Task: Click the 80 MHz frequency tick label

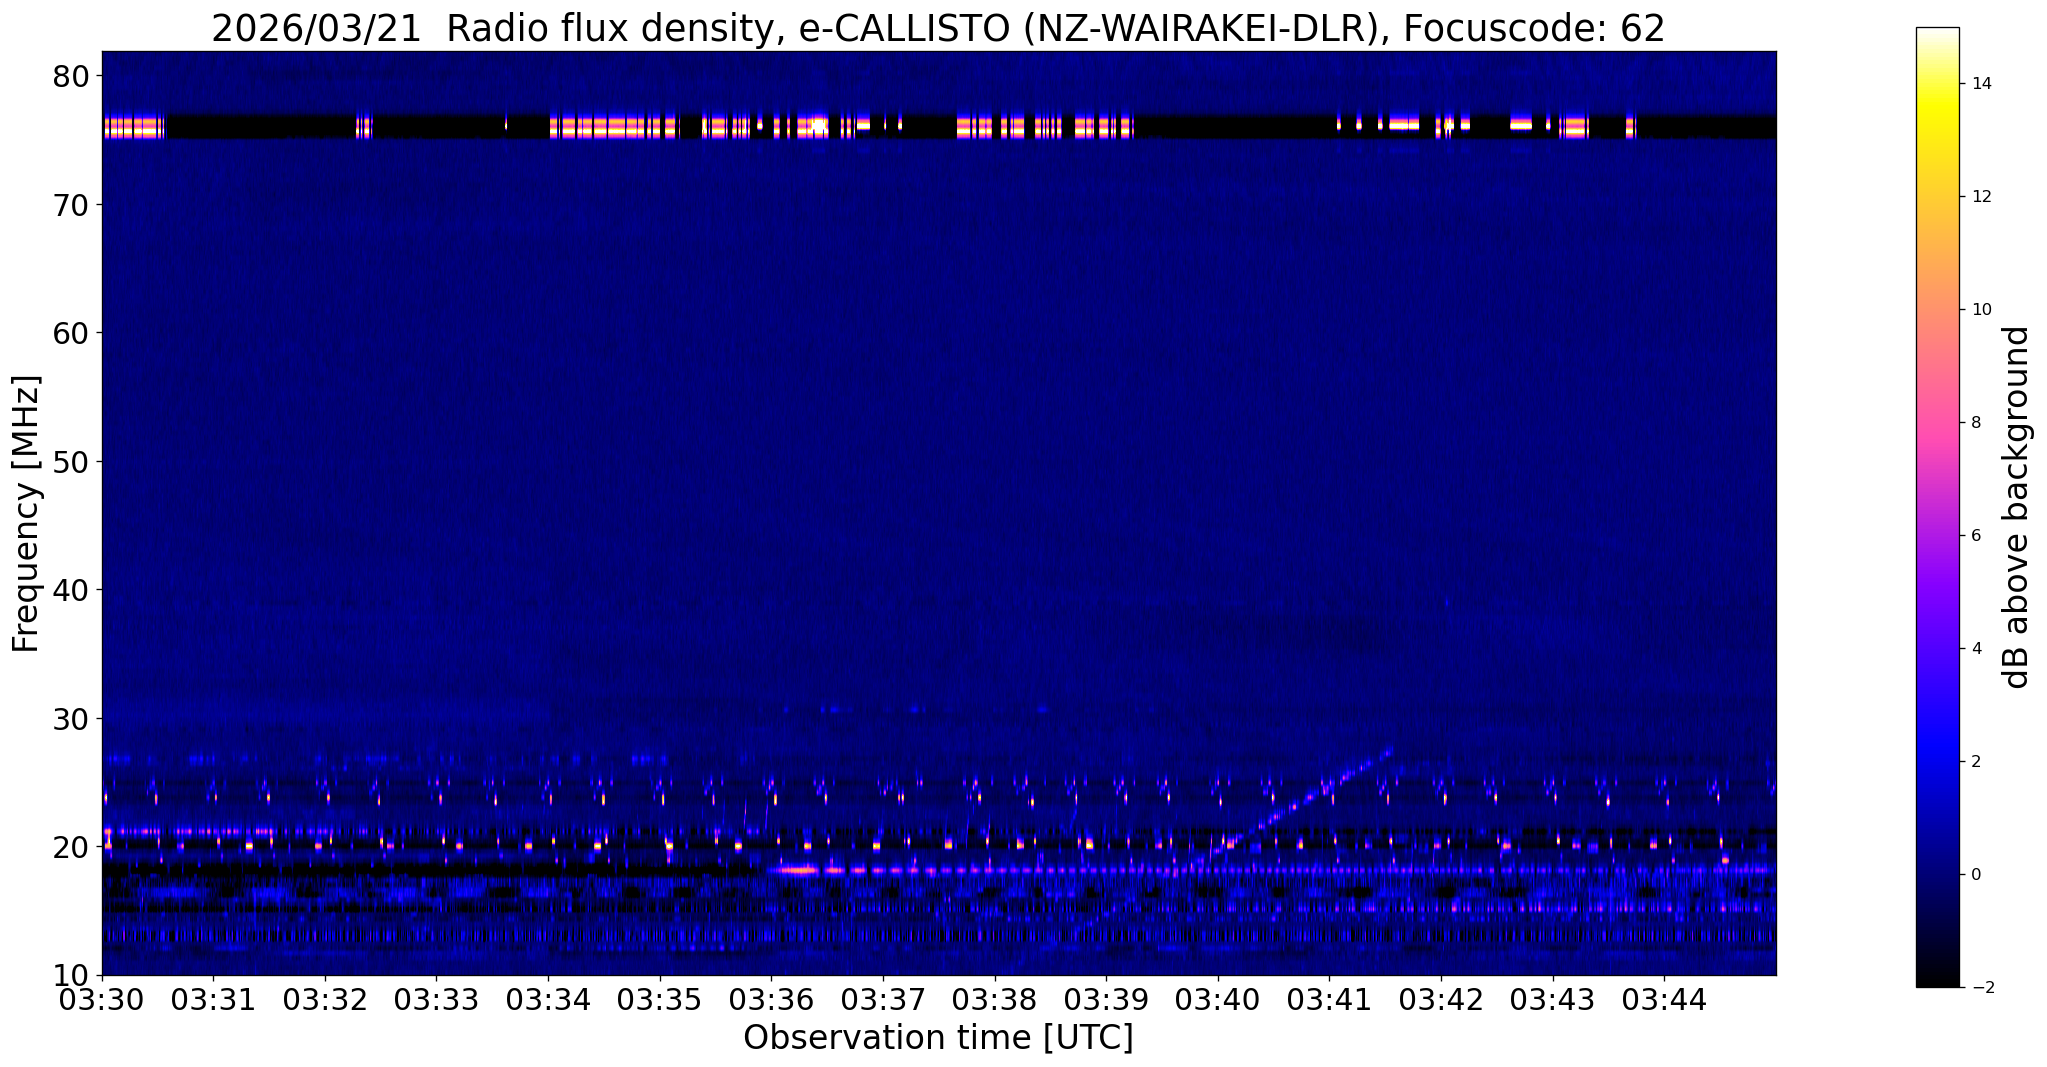Action: point(71,76)
